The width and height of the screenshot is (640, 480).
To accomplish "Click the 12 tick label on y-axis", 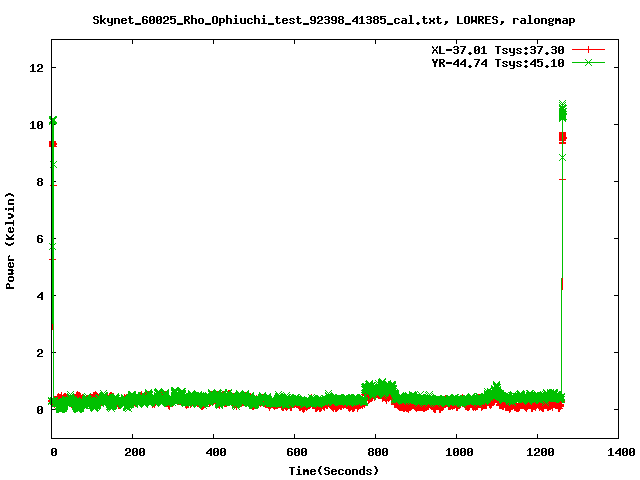I will (x=37, y=68).
